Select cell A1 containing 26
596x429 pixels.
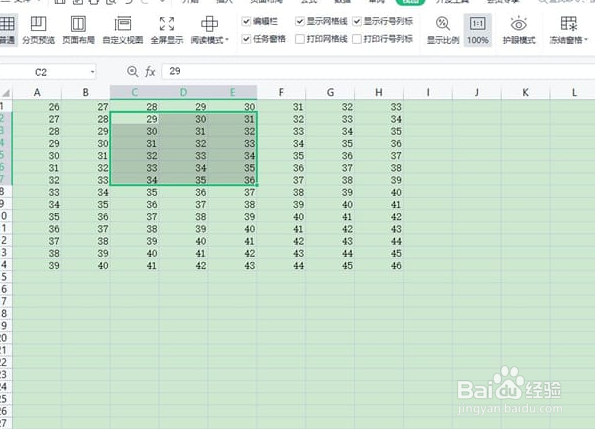pyautogui.click(x=37, y=107)
